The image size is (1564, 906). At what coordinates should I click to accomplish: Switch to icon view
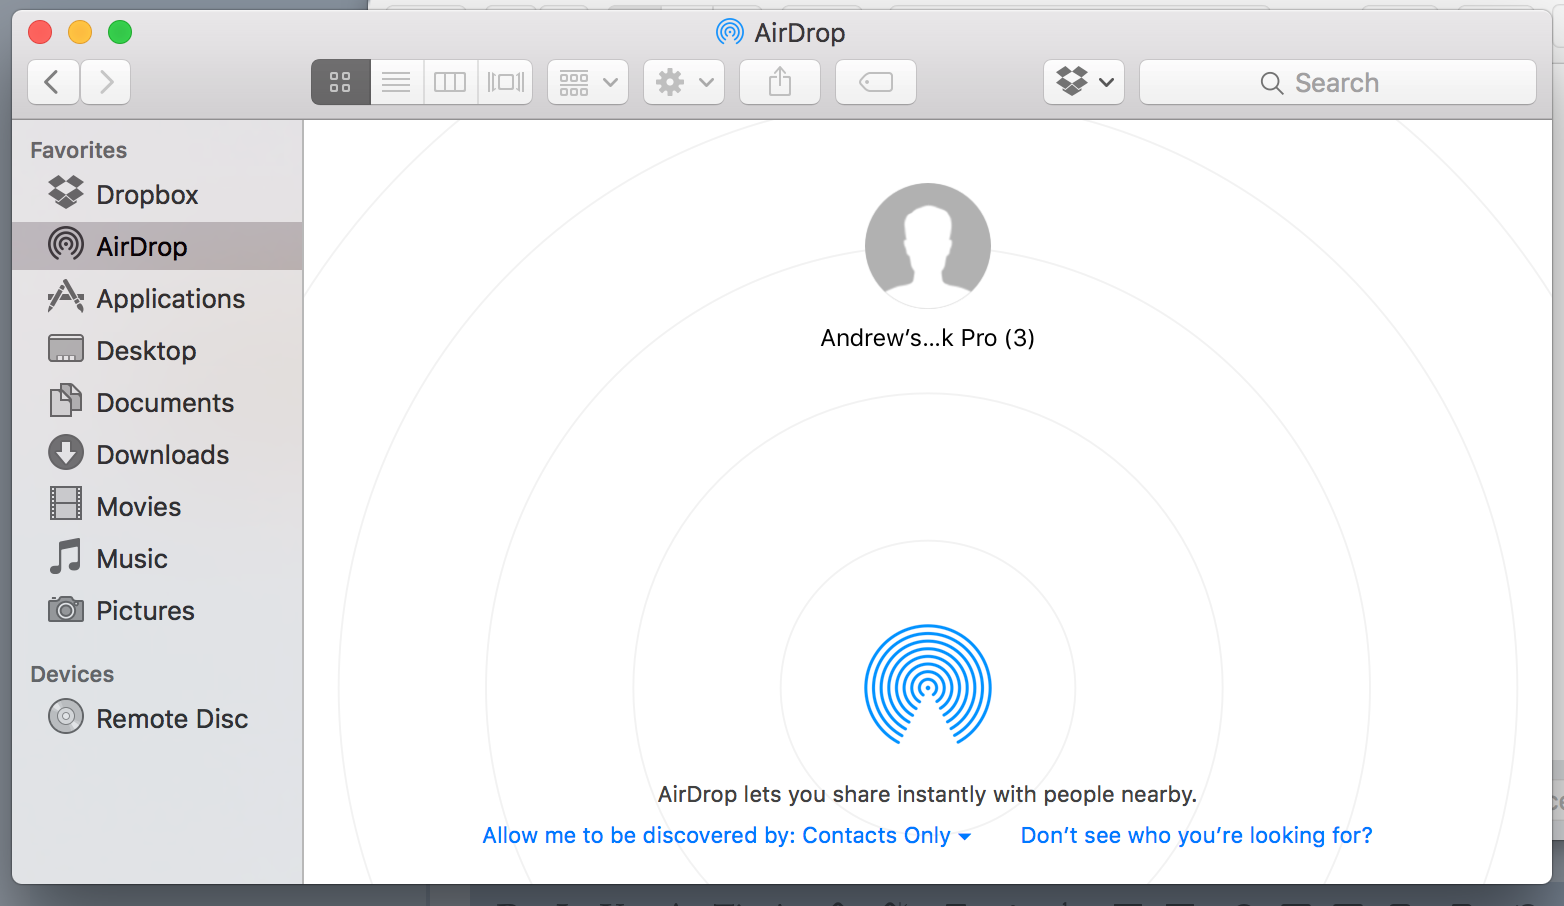[x=341, y=82]
